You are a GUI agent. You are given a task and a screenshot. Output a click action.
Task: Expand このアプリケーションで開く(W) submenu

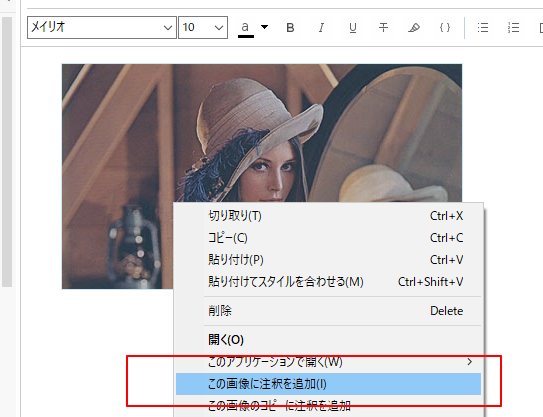coord(328,362)
